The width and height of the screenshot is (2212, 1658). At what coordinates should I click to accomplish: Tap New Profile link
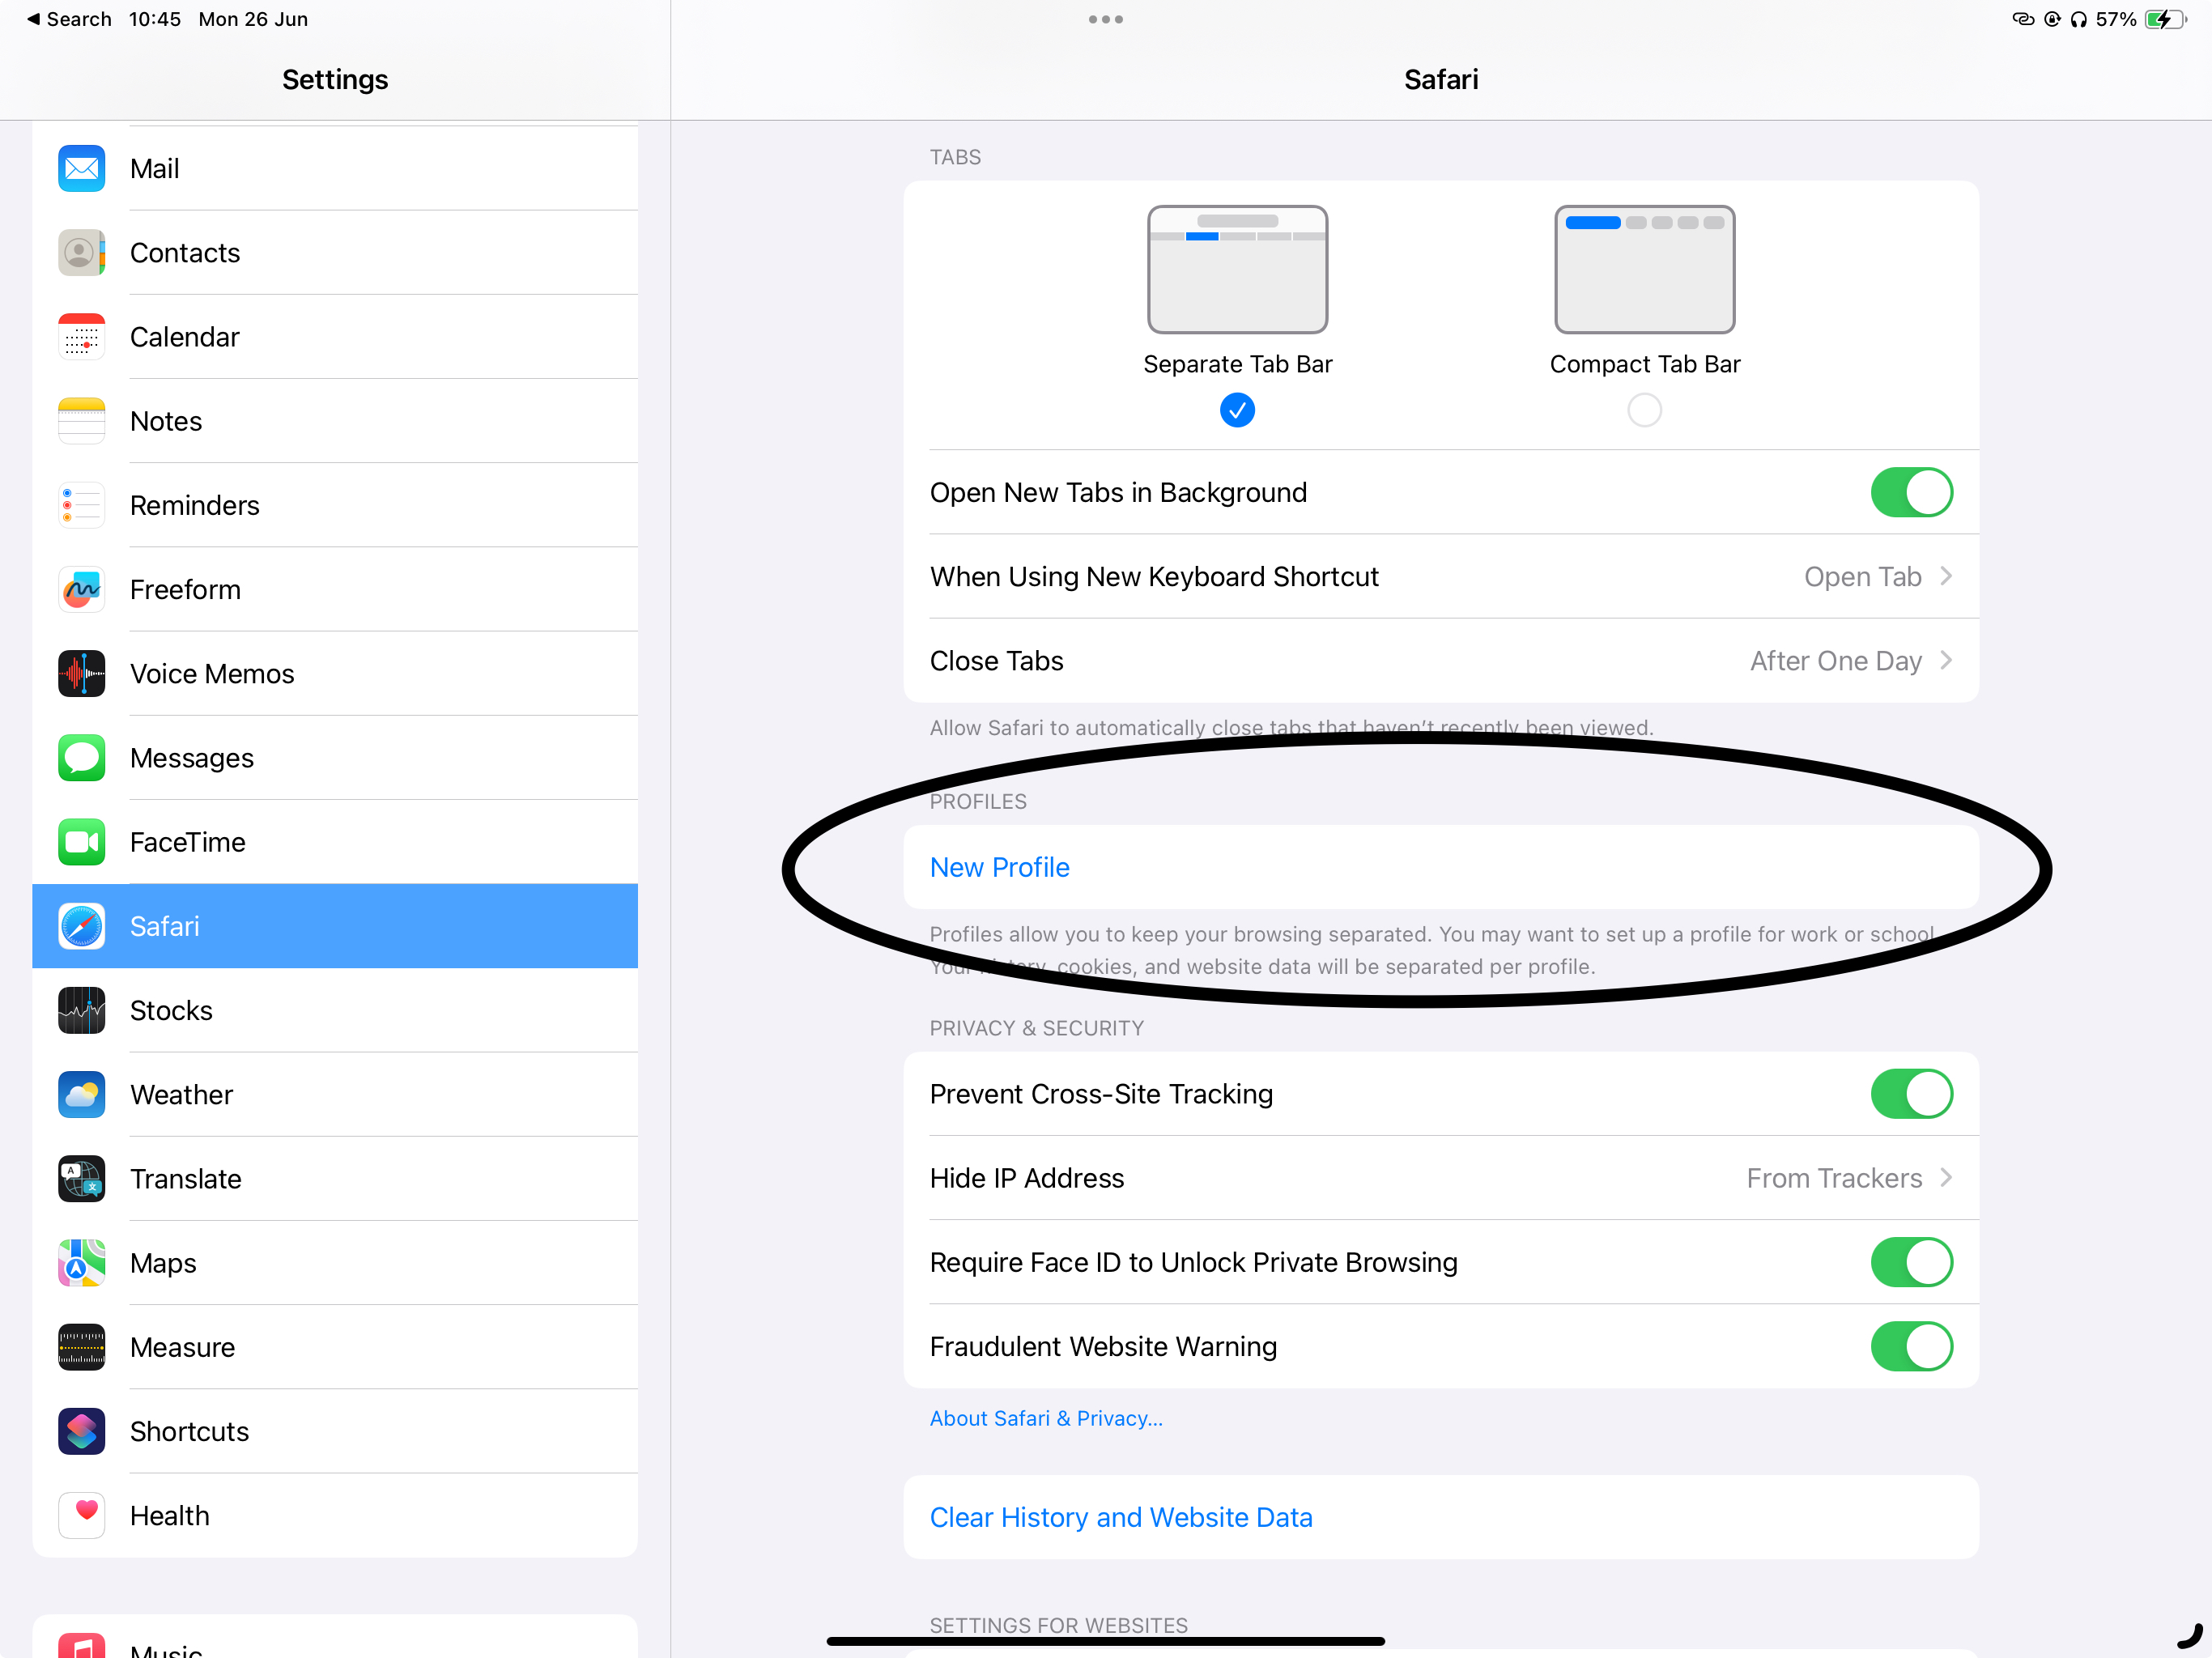click(x=999, y=867)
